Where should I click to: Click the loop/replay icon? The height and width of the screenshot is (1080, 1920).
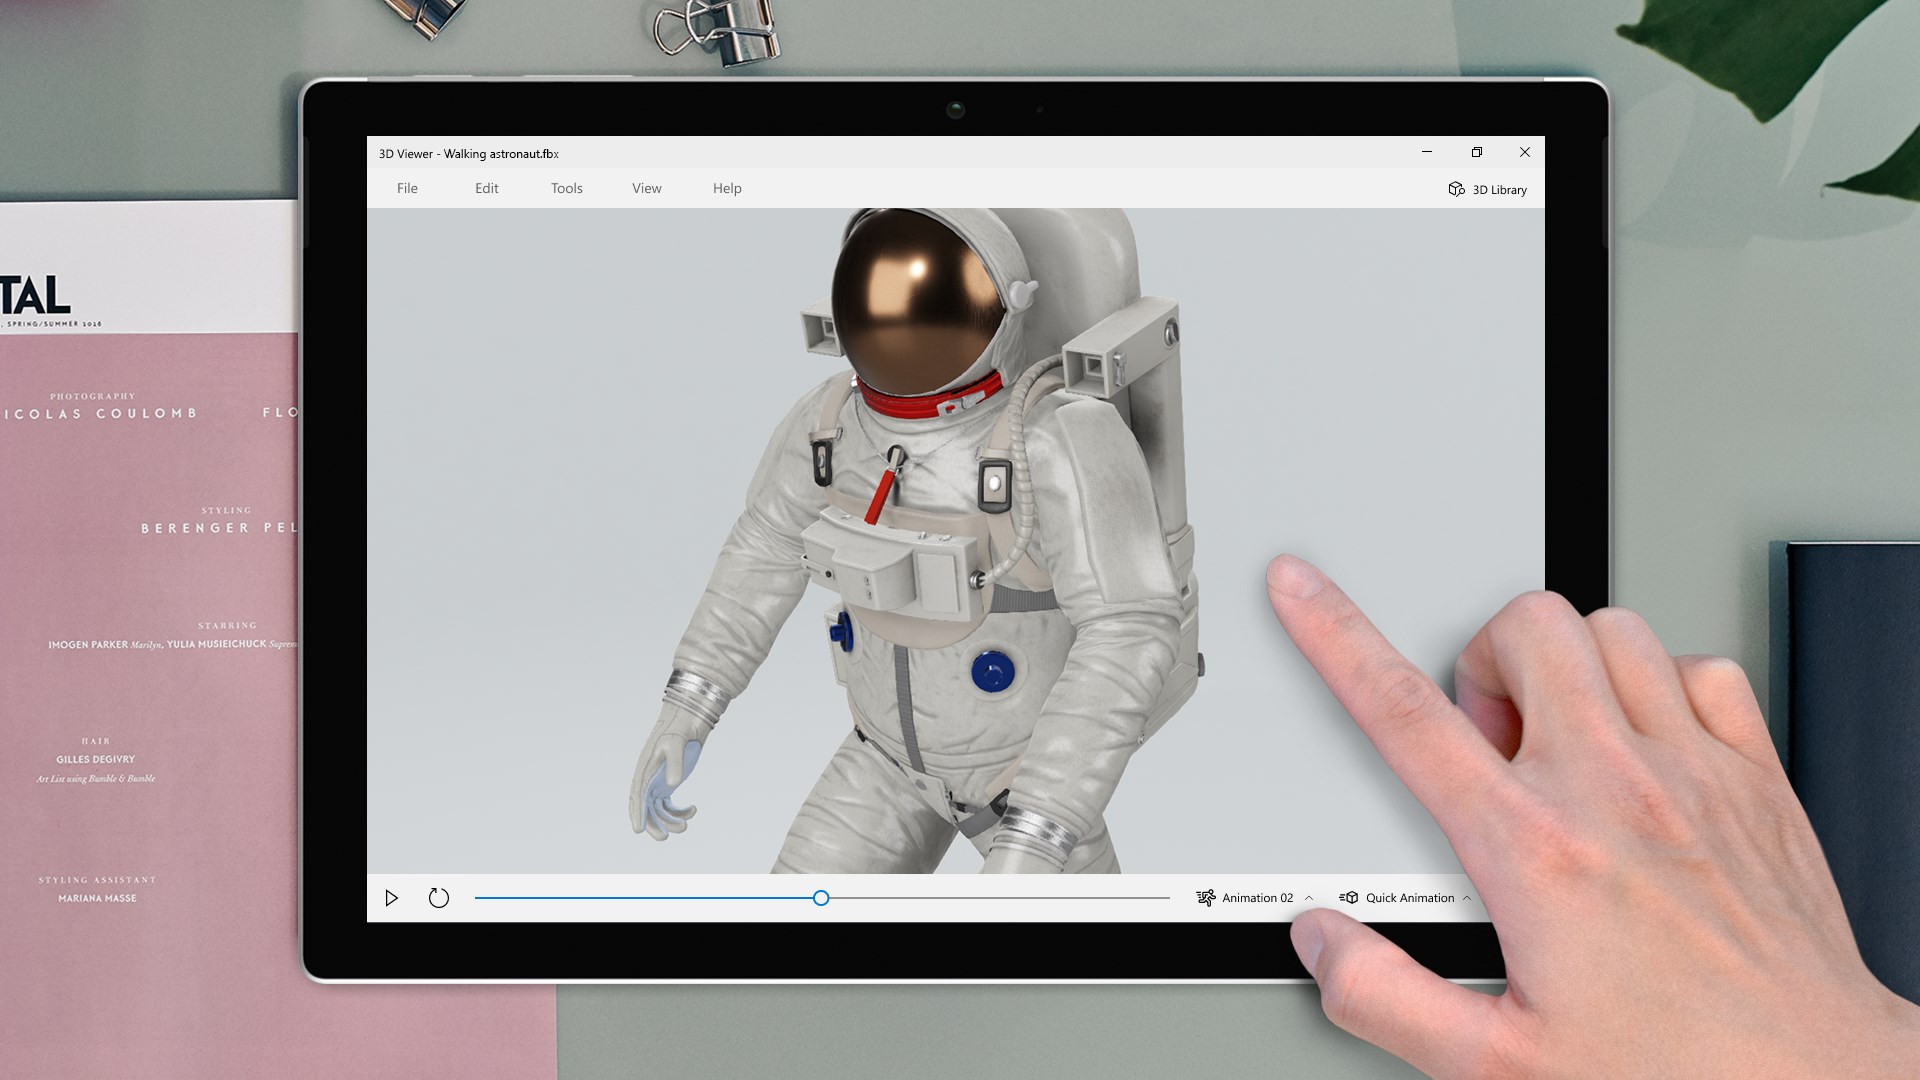coord(438,898)
